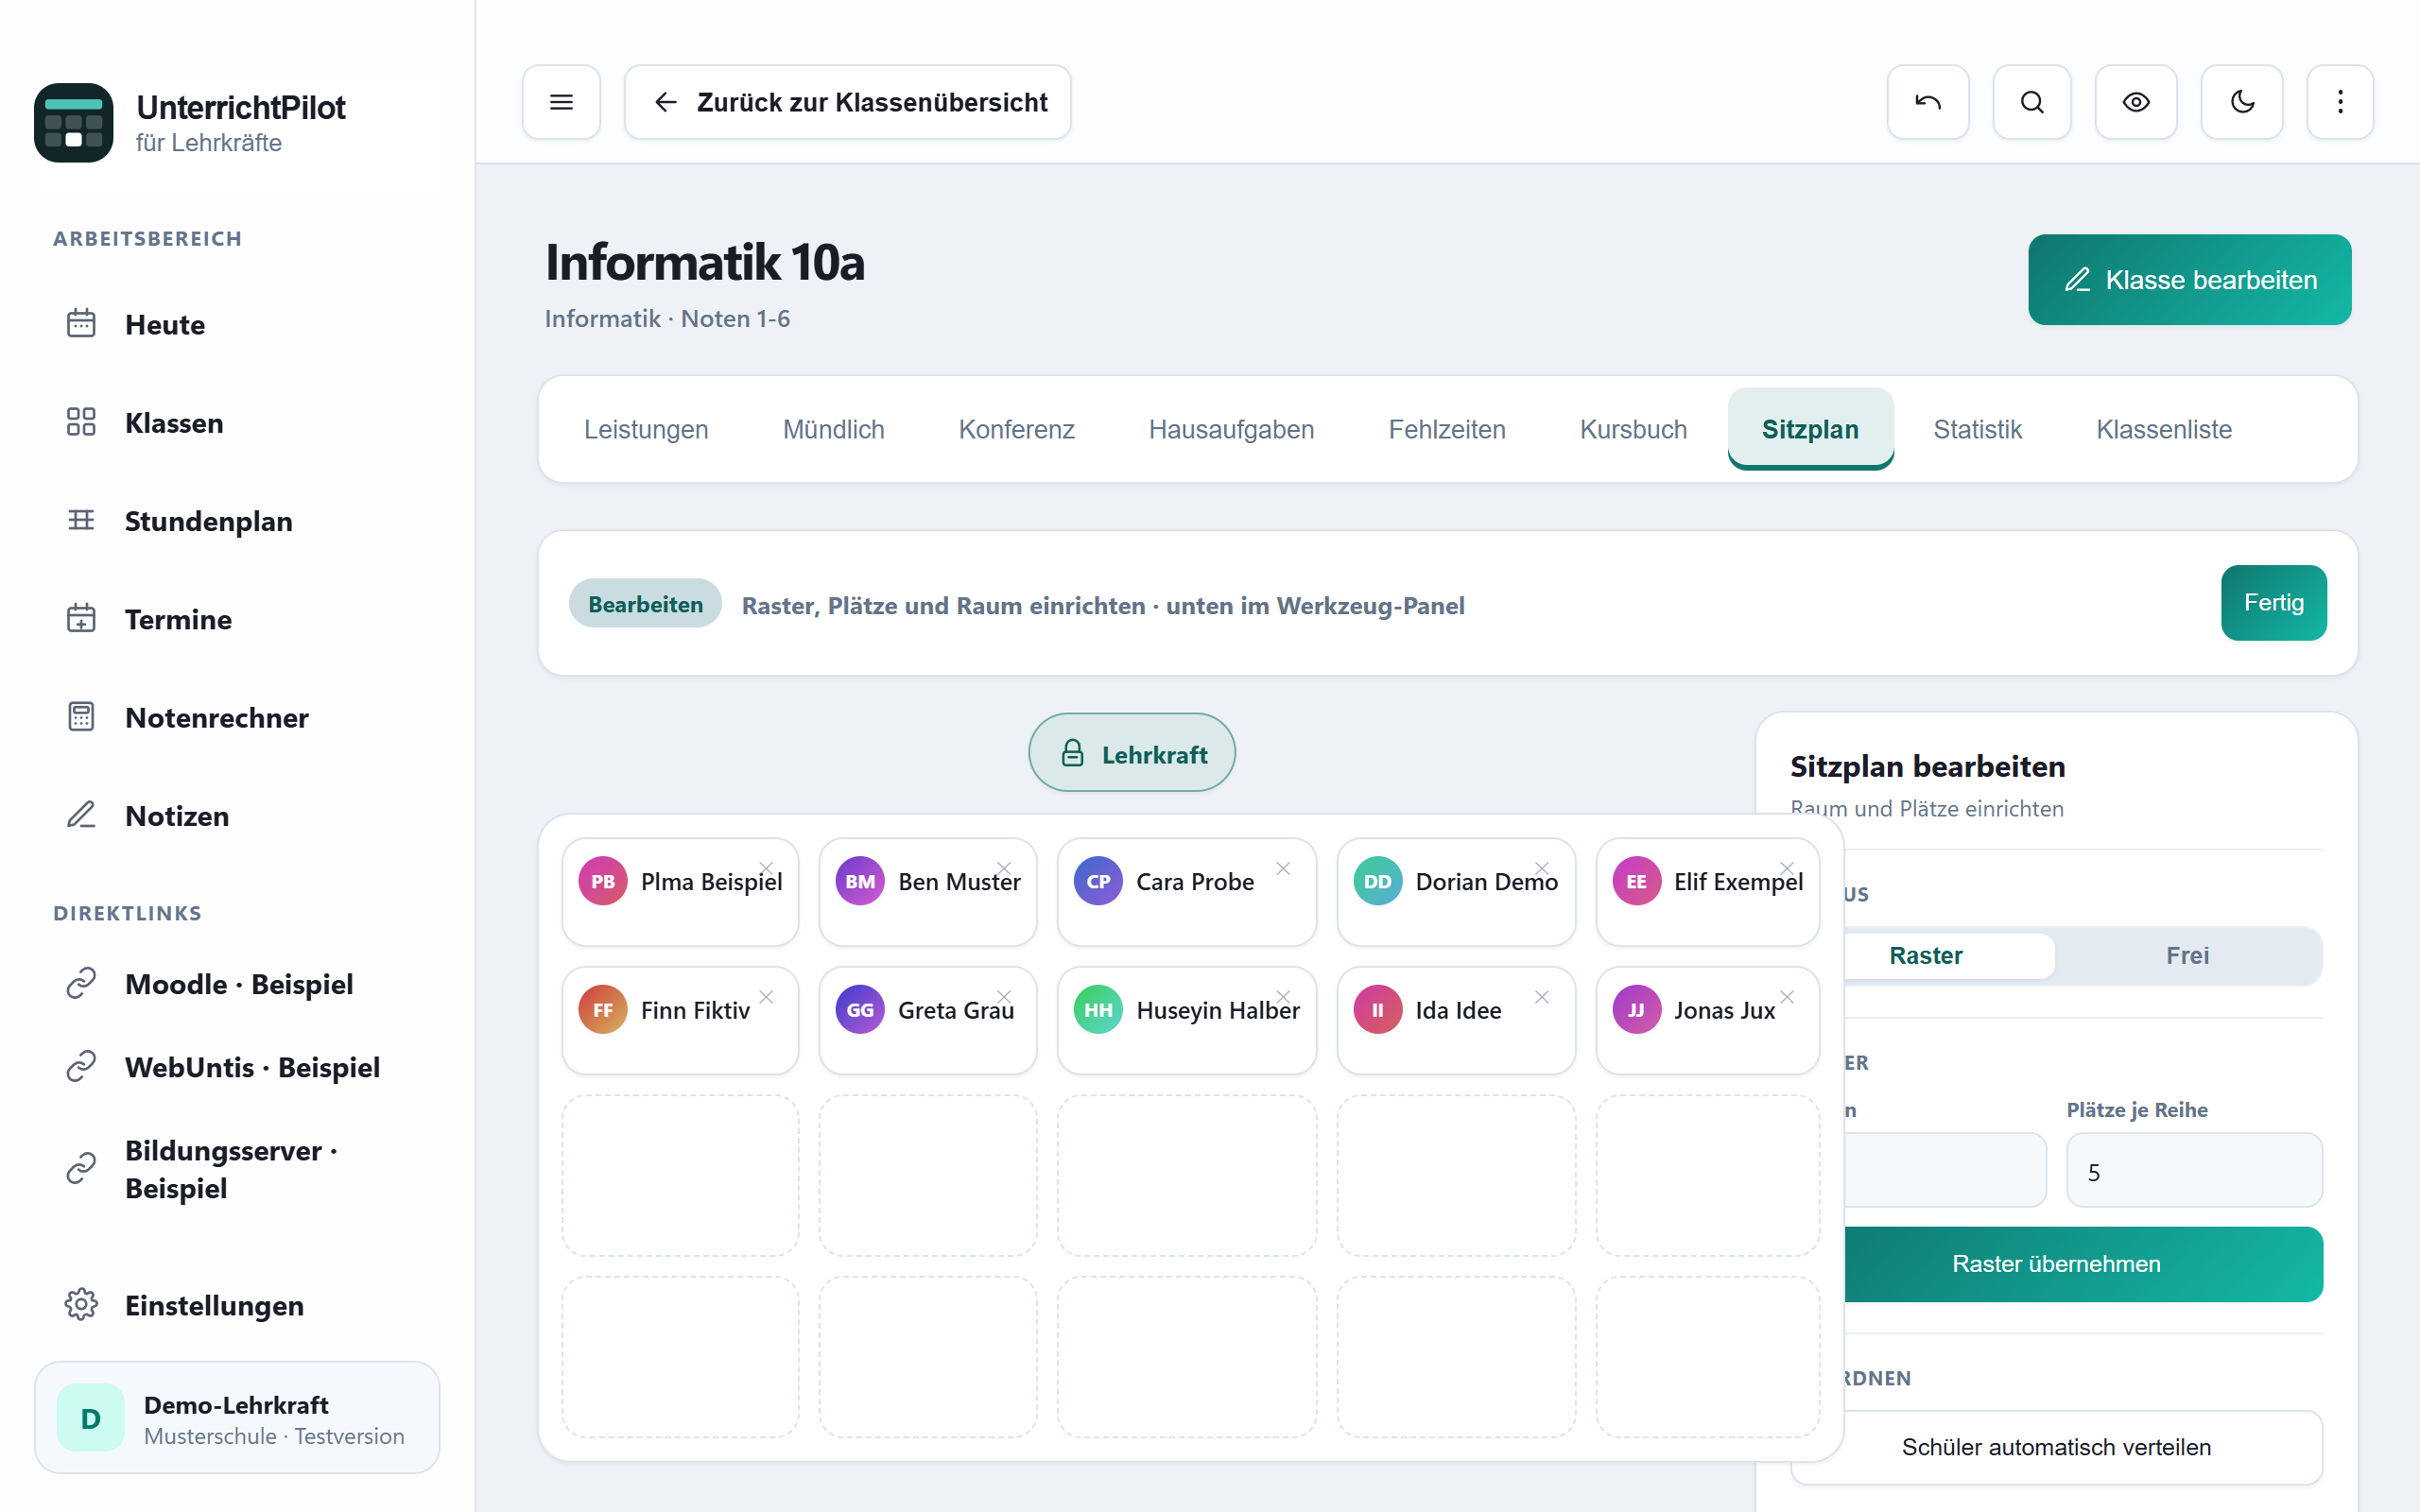Switch to the Fehlzeiten tab
Image resolution: width=2420 pixels, height=1512 pixels.
[1447, 429]
